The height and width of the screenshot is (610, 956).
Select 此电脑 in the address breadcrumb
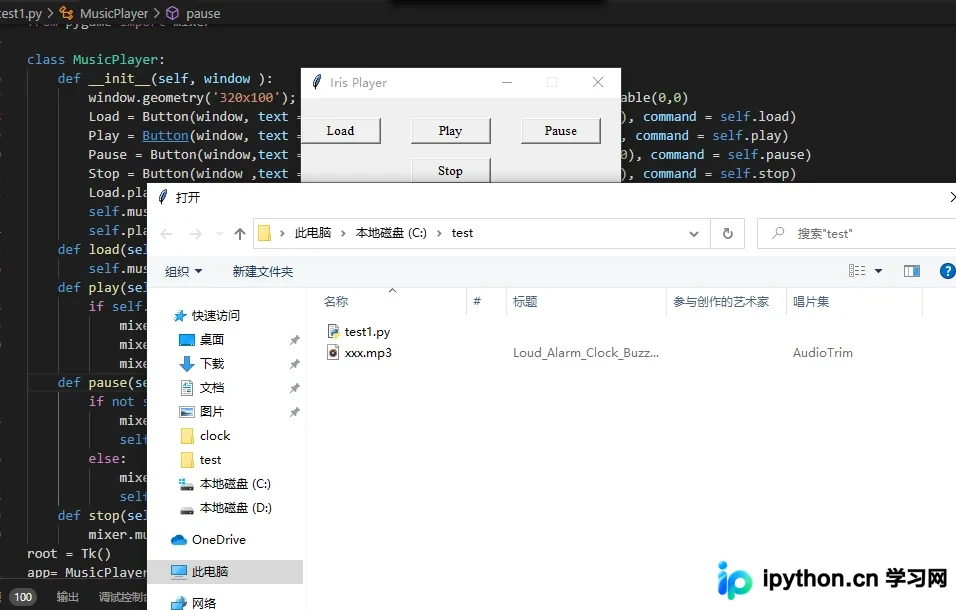tap(313, 233)
